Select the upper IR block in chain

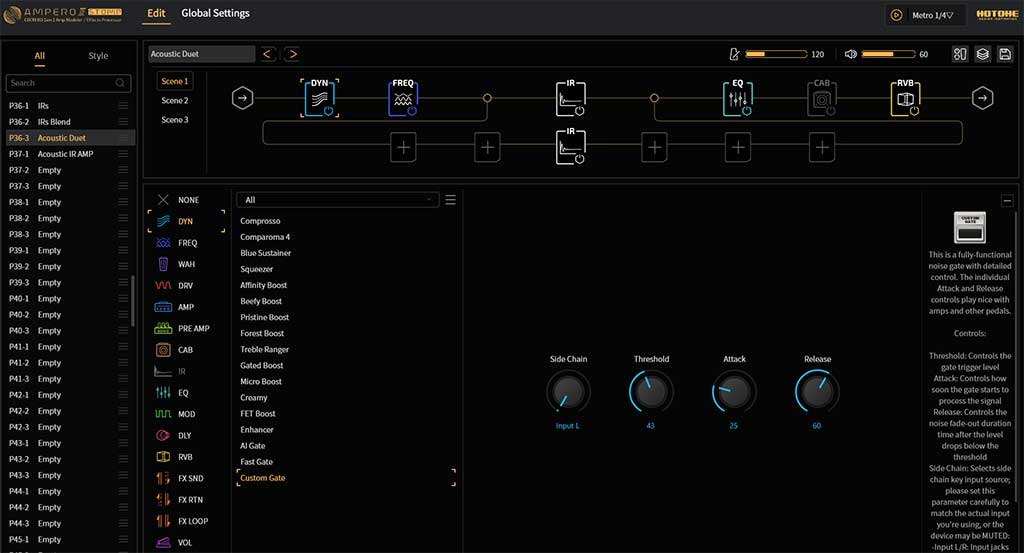[x=570, y=99]
